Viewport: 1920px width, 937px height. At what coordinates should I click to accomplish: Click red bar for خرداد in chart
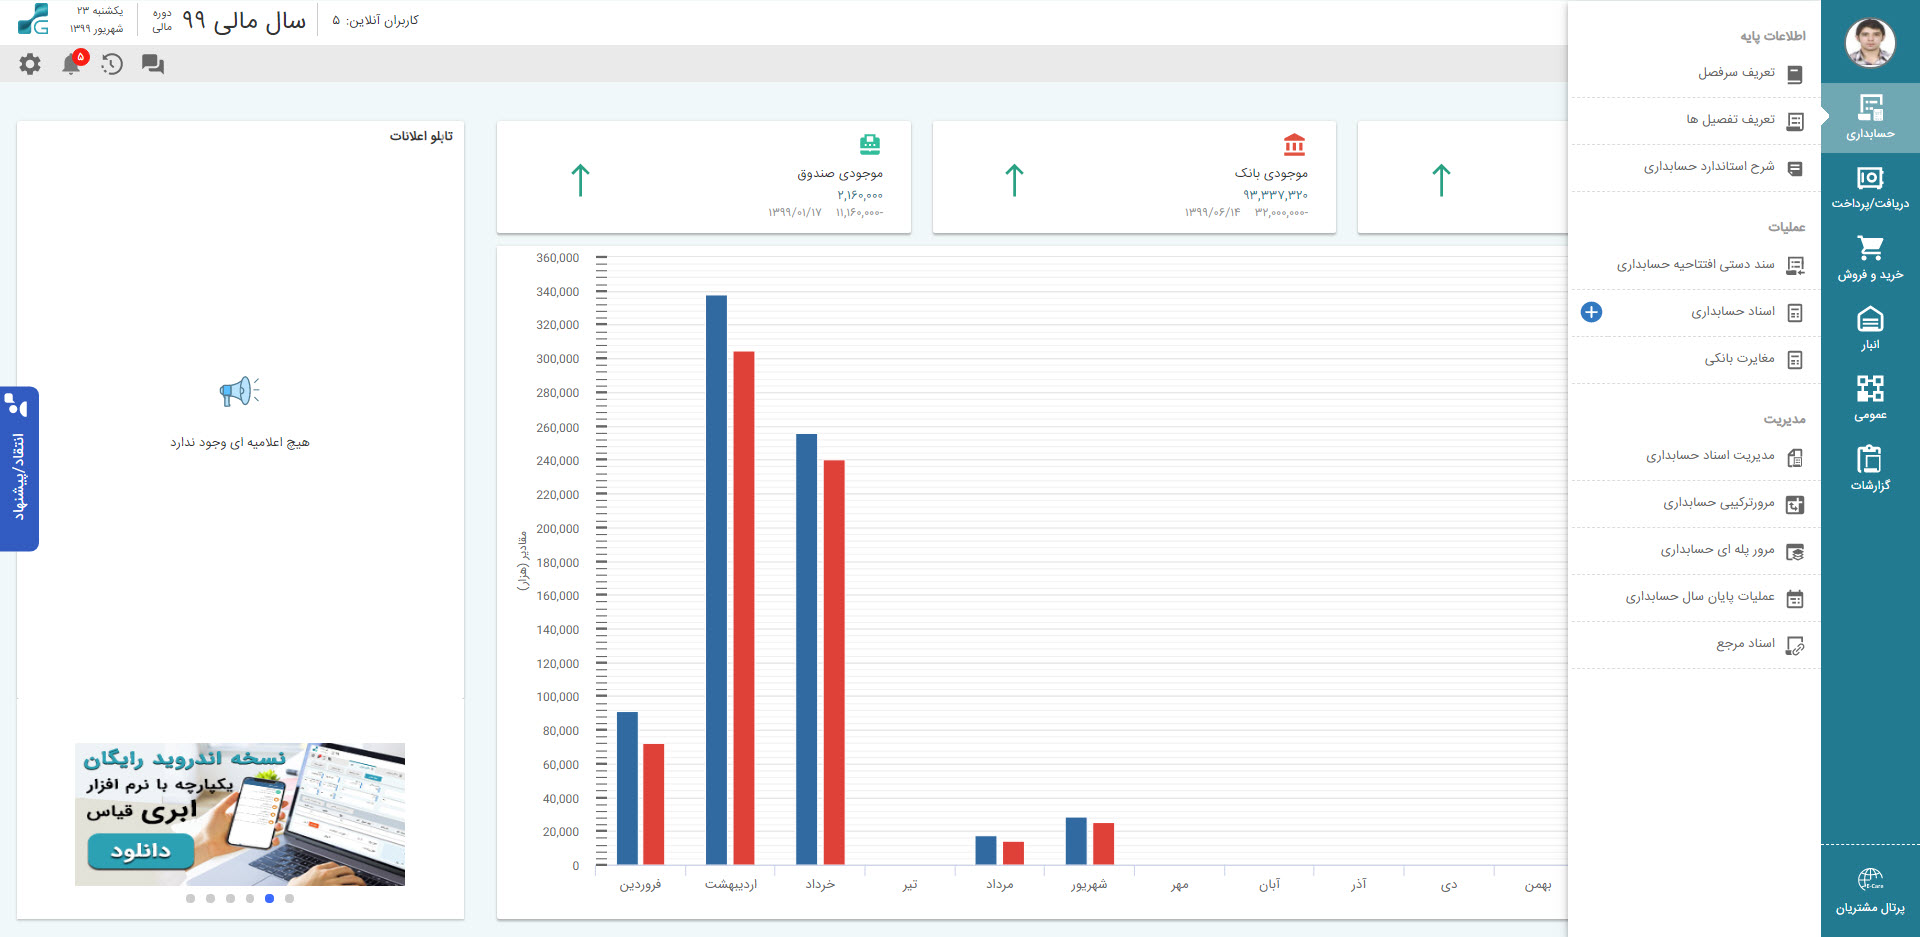[x=834, y=662]
